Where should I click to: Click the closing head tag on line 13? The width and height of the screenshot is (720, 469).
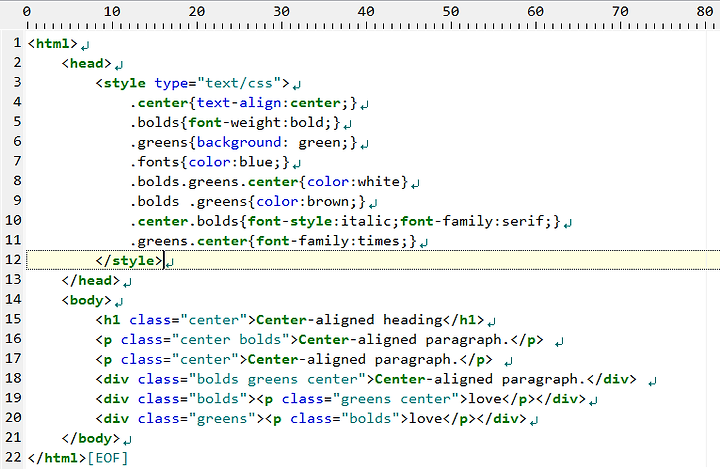[x=90, y=281]
